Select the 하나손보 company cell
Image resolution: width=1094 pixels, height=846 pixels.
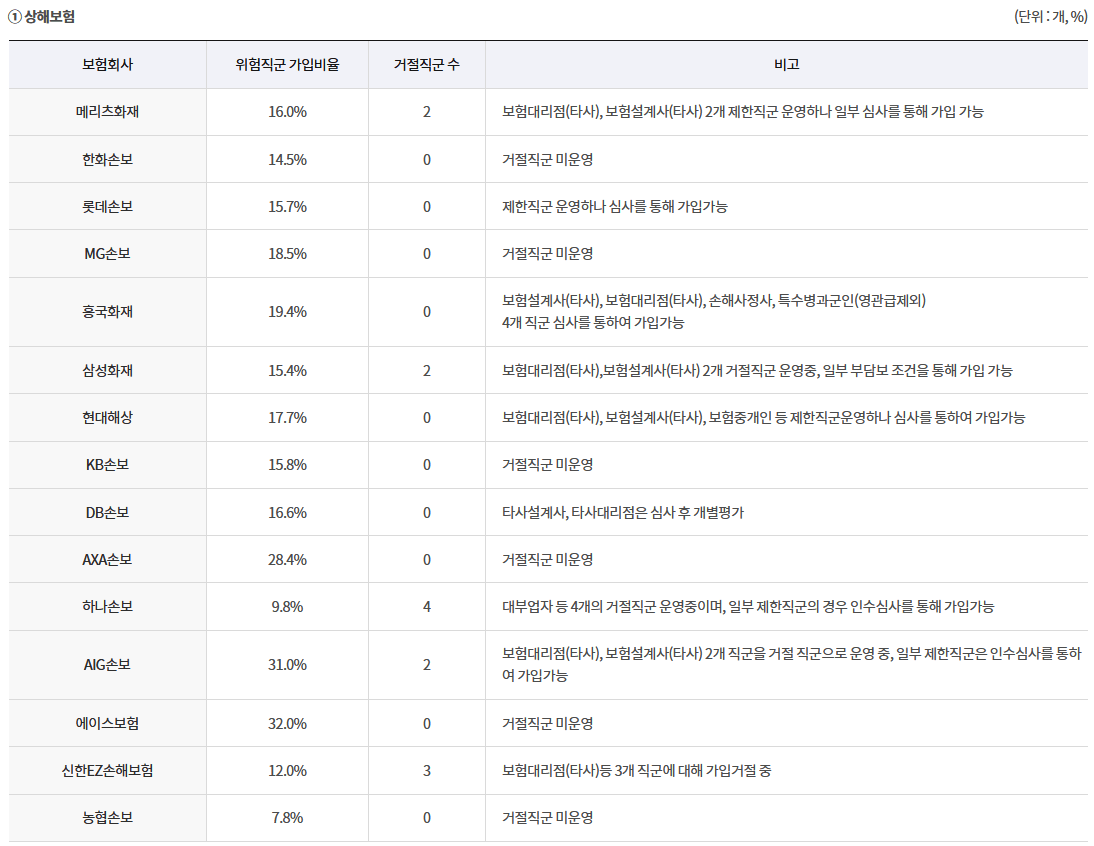[x=107, y=607]
